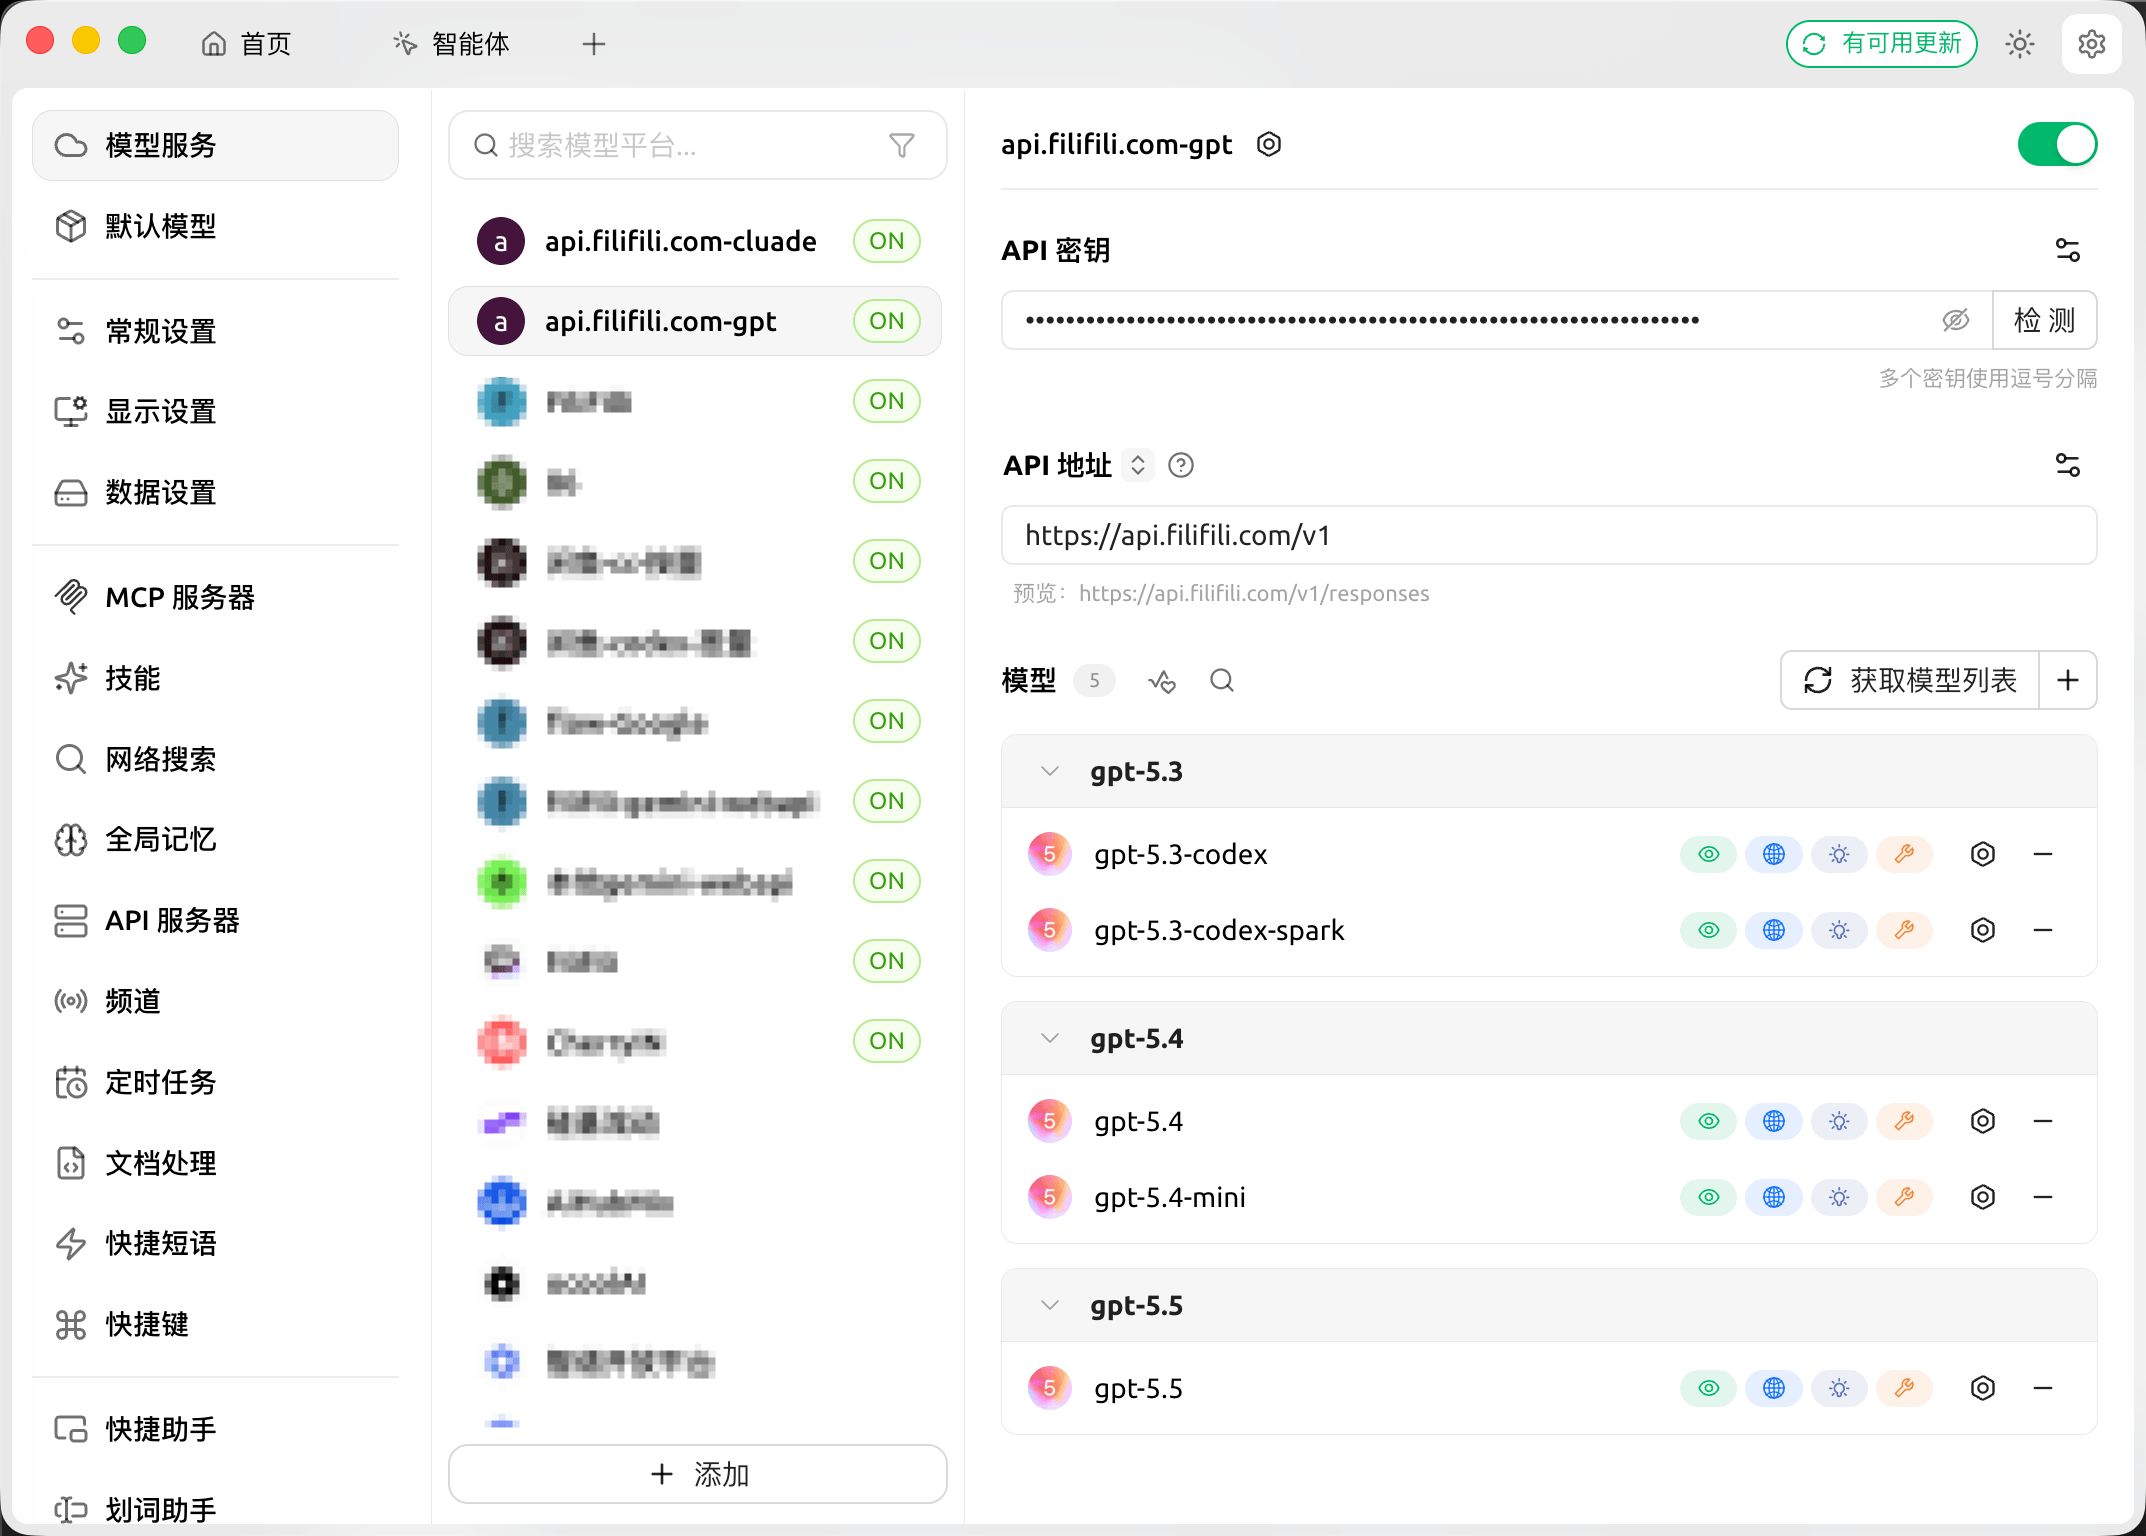Click the model health check icon

(1161, 681)
